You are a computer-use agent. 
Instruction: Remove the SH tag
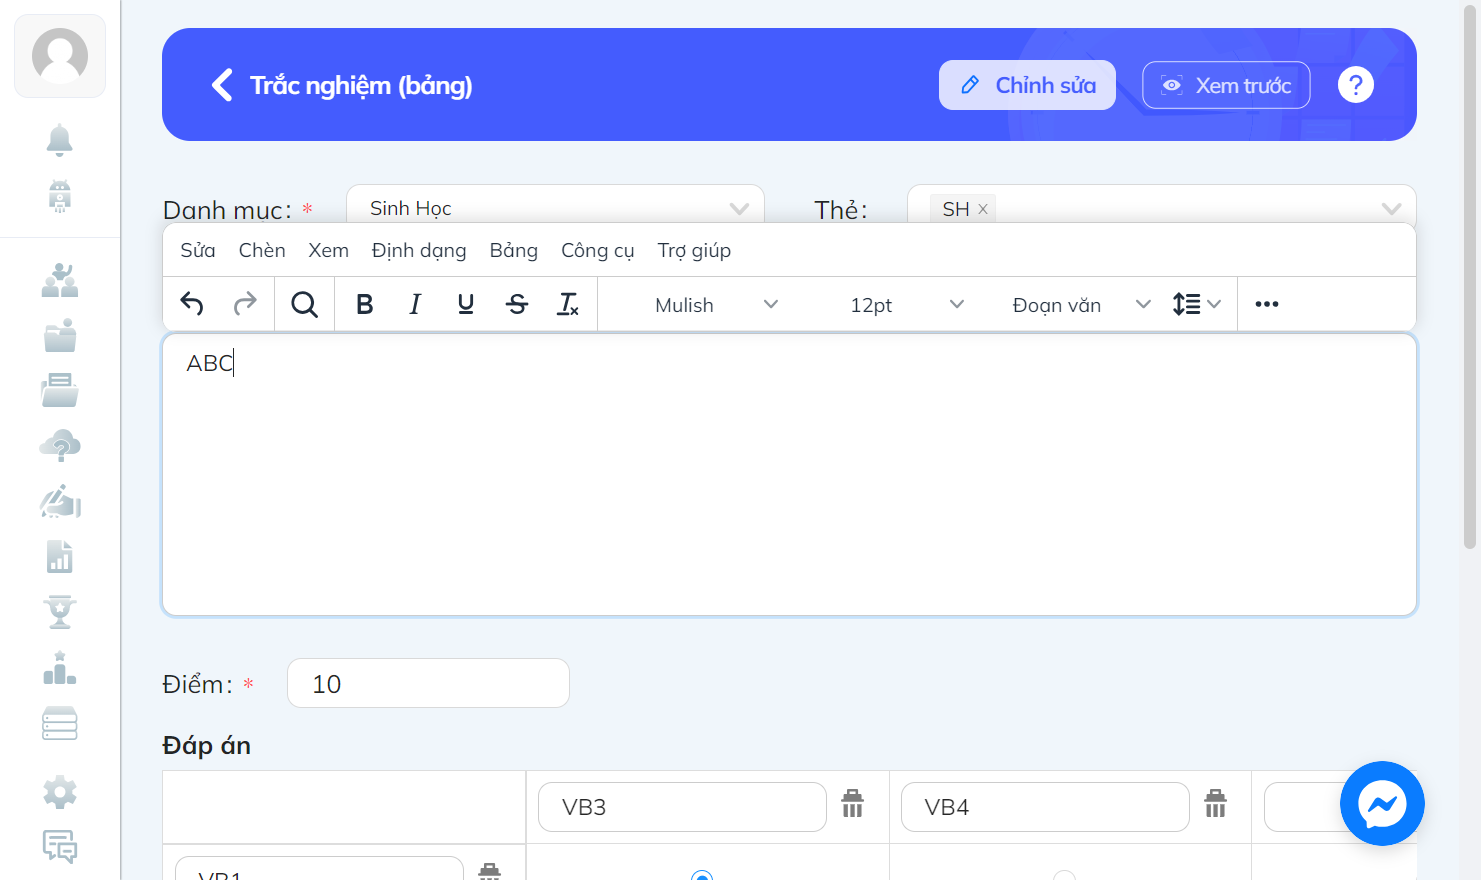coord(983,209)
